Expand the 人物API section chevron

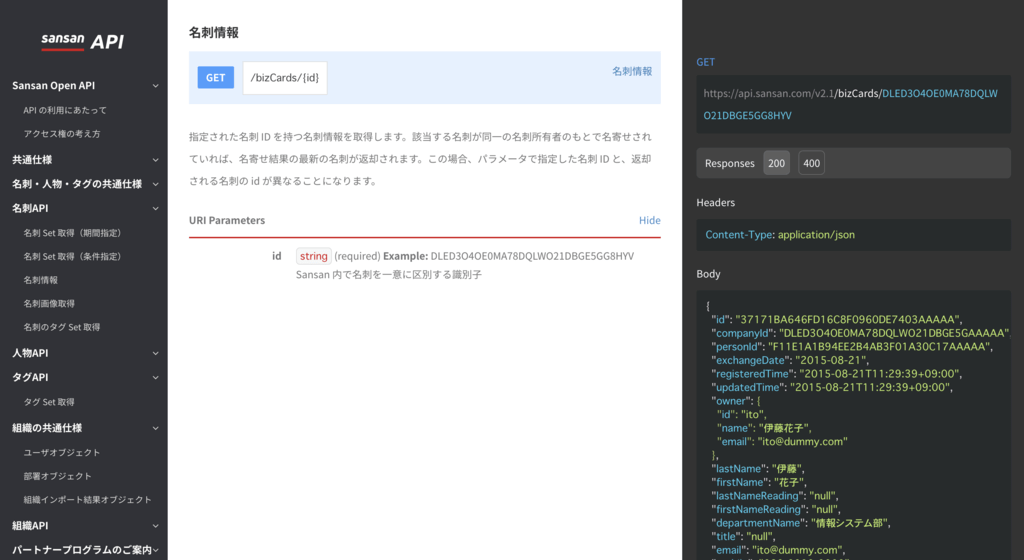[155, 354]
